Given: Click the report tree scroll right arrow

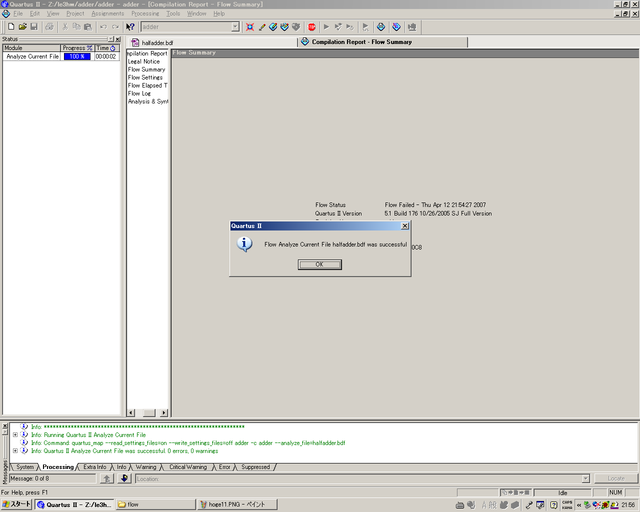Looking at the screenshot, I should [164, 413].
